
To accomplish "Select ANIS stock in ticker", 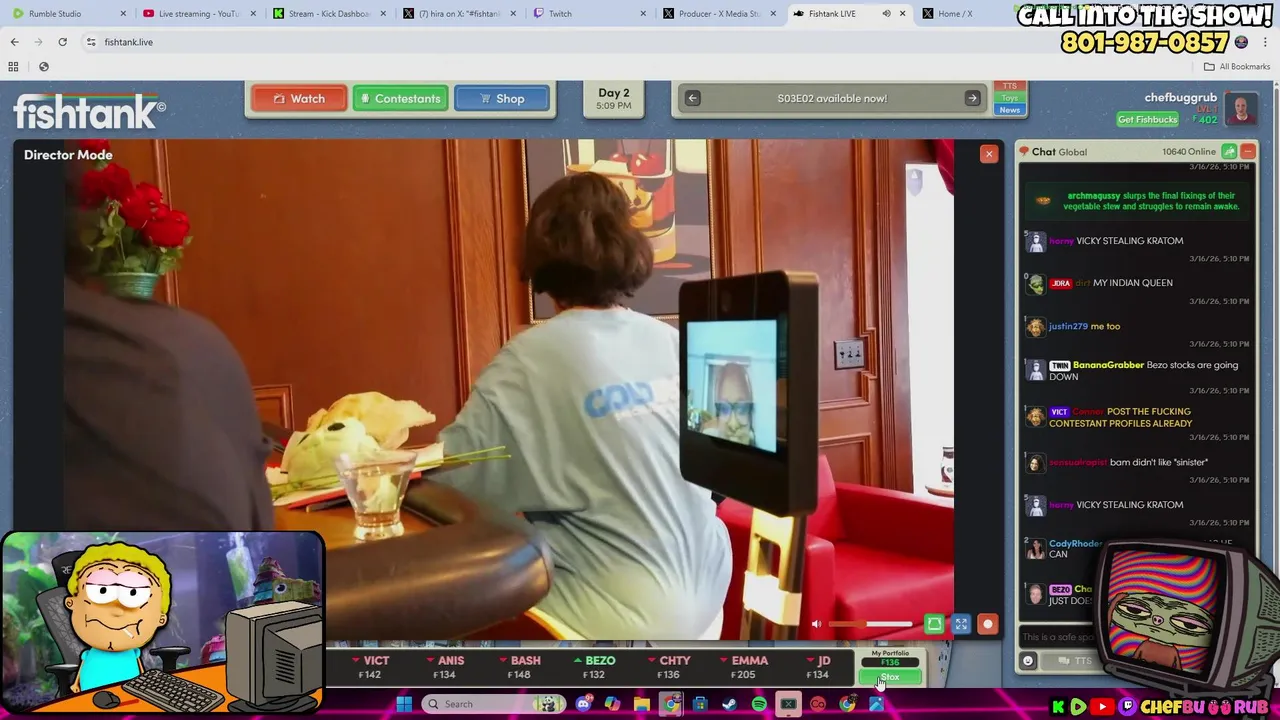I will click(x=444, y=667).
